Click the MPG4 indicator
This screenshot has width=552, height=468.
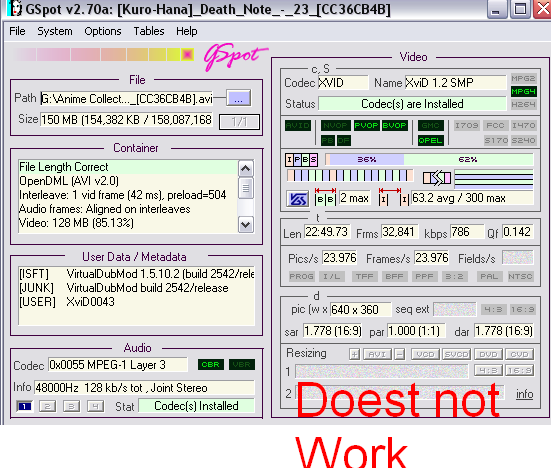tap(523, 92)
